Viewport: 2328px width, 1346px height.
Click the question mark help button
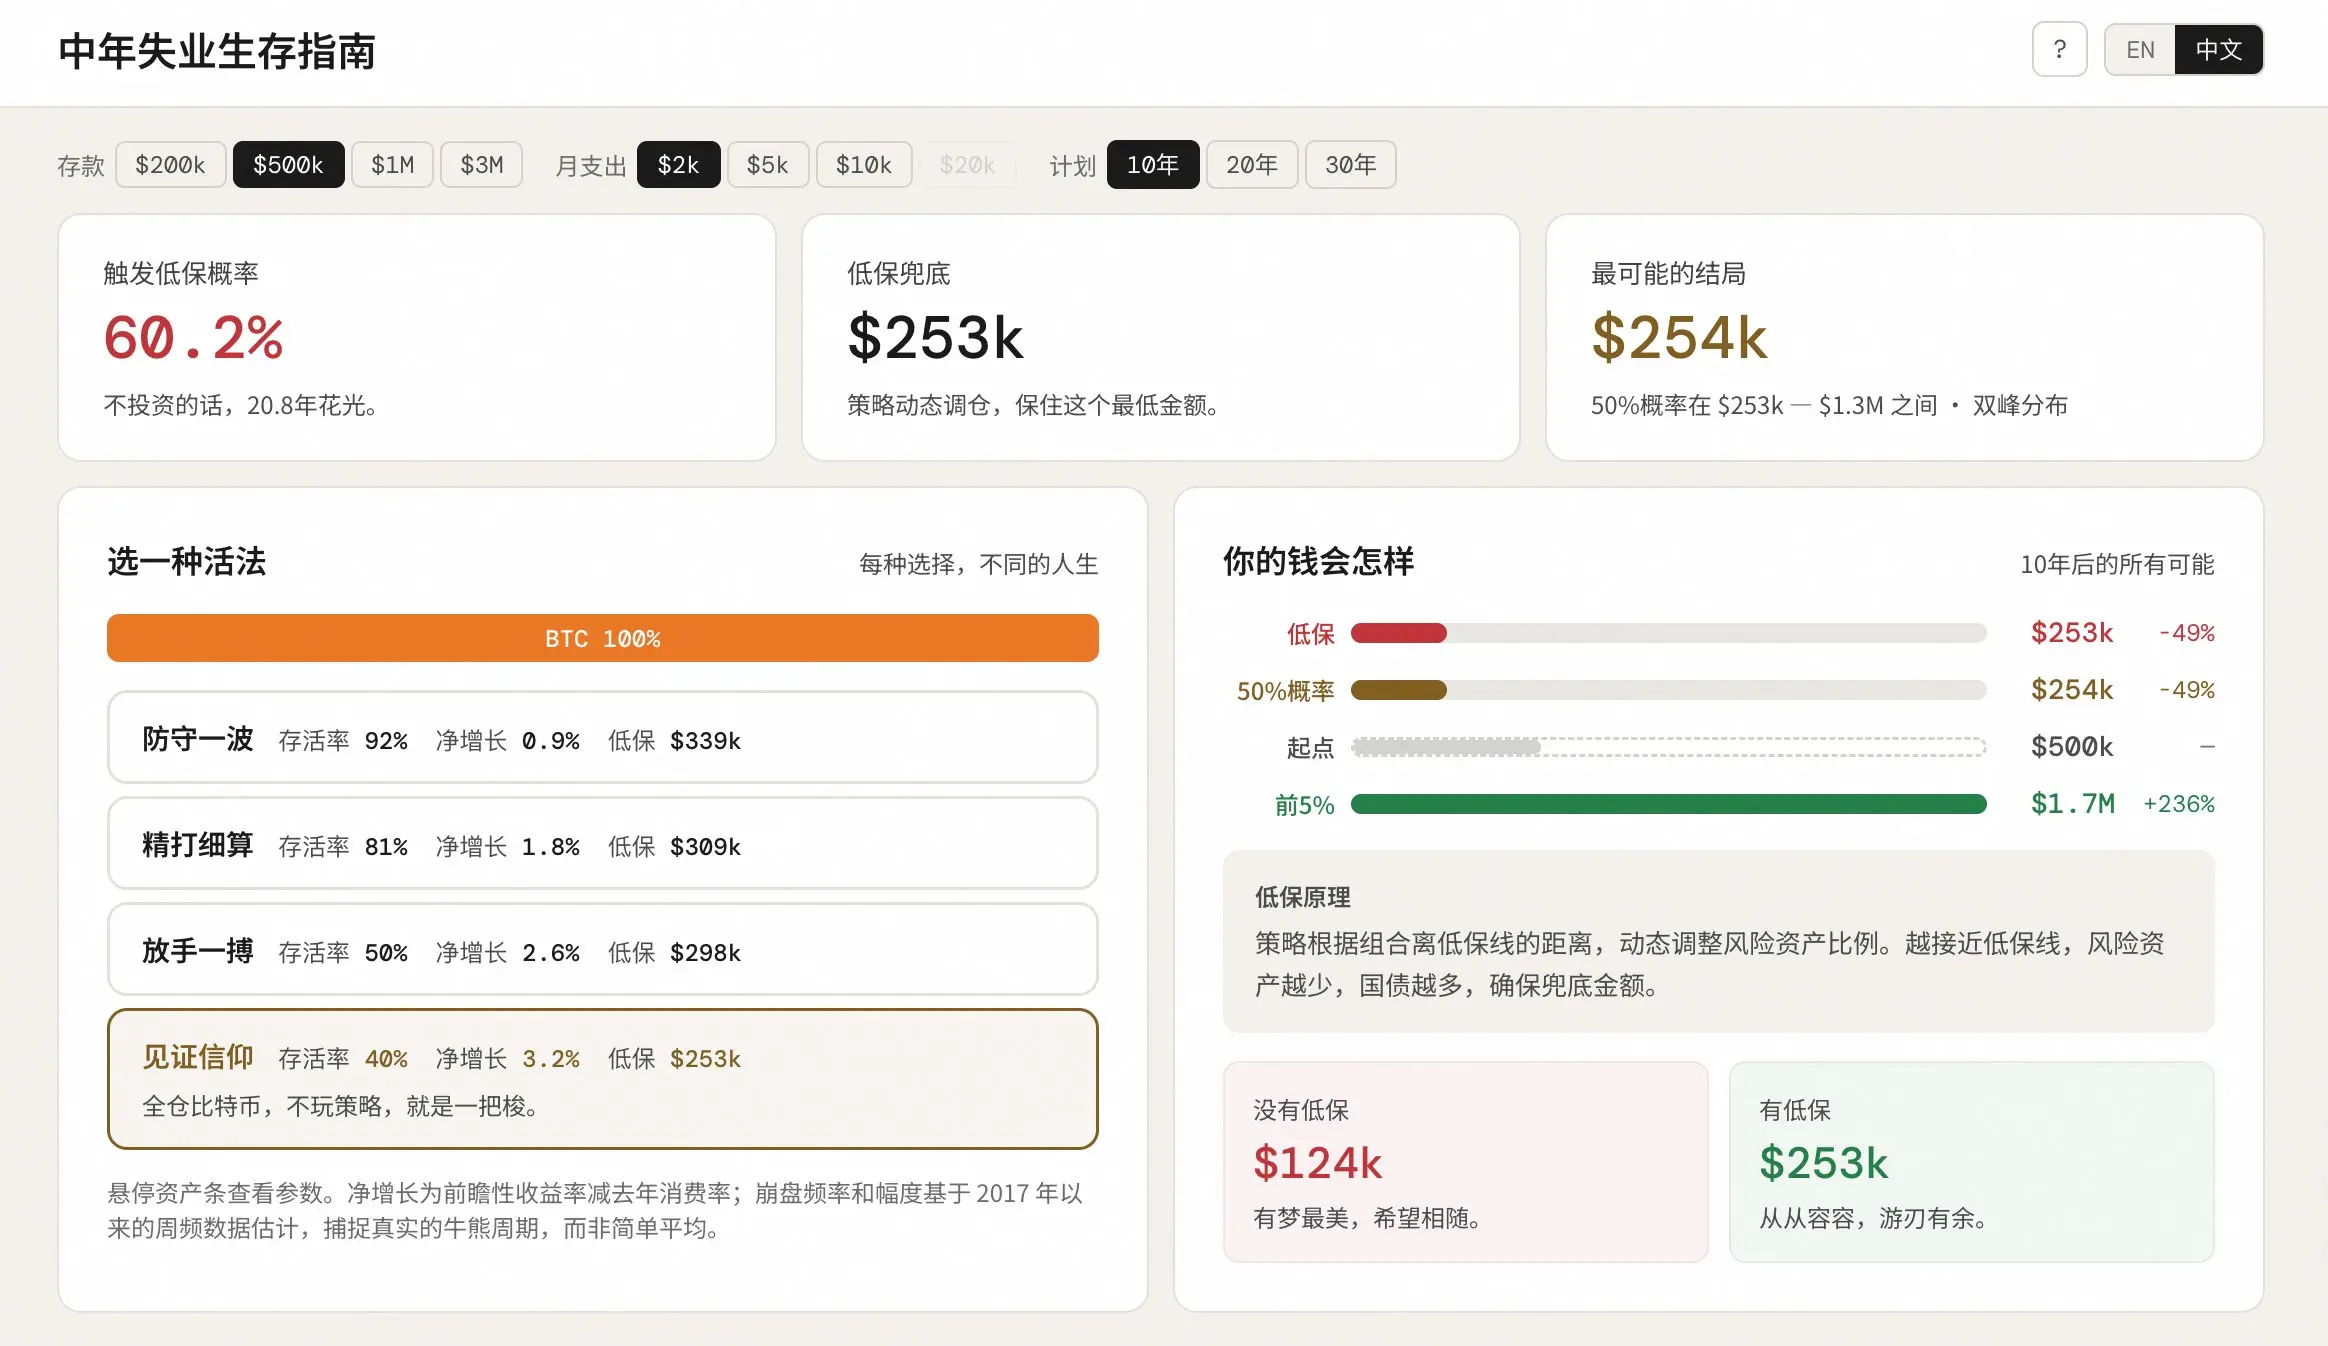point(2059,49)
